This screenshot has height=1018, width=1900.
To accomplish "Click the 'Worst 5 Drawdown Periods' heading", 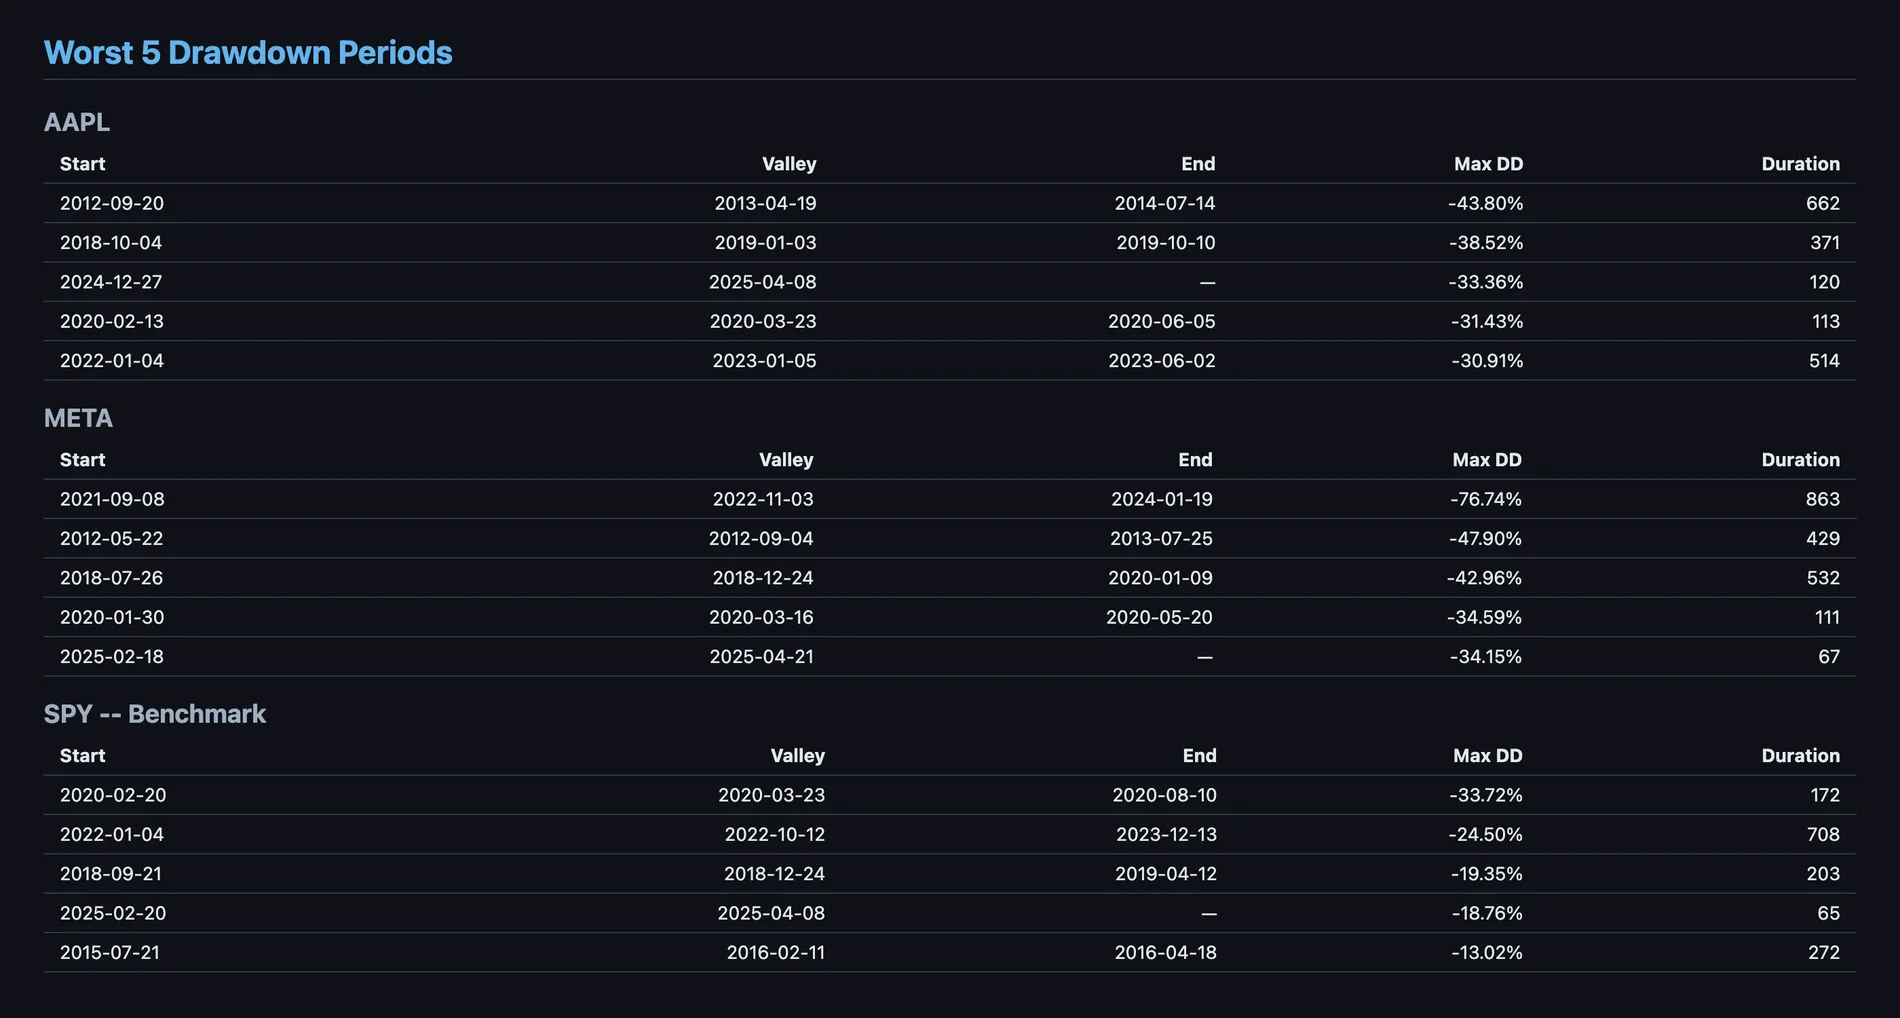I will pyautogui.click(x=248, y=52).
